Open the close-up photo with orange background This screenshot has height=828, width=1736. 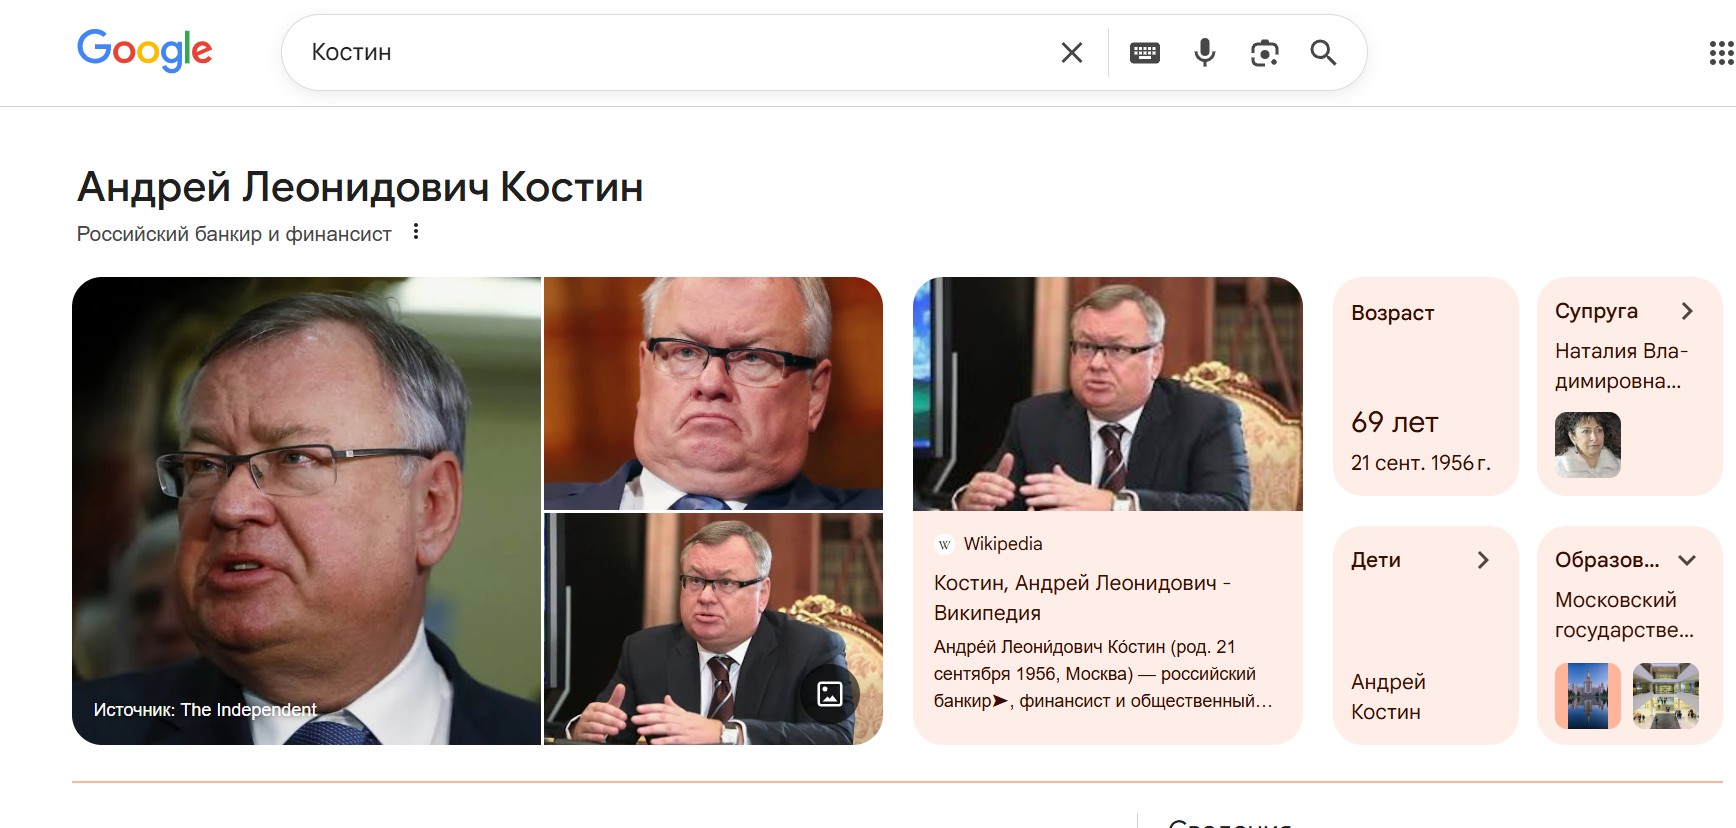(x=713, y=393)
